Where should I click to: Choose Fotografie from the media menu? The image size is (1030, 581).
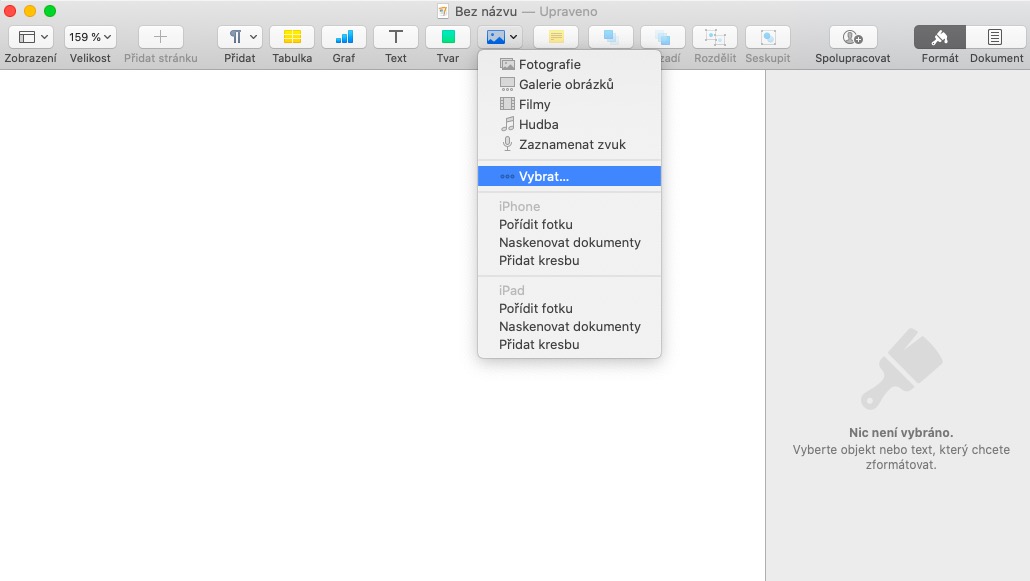pos(570,64)
